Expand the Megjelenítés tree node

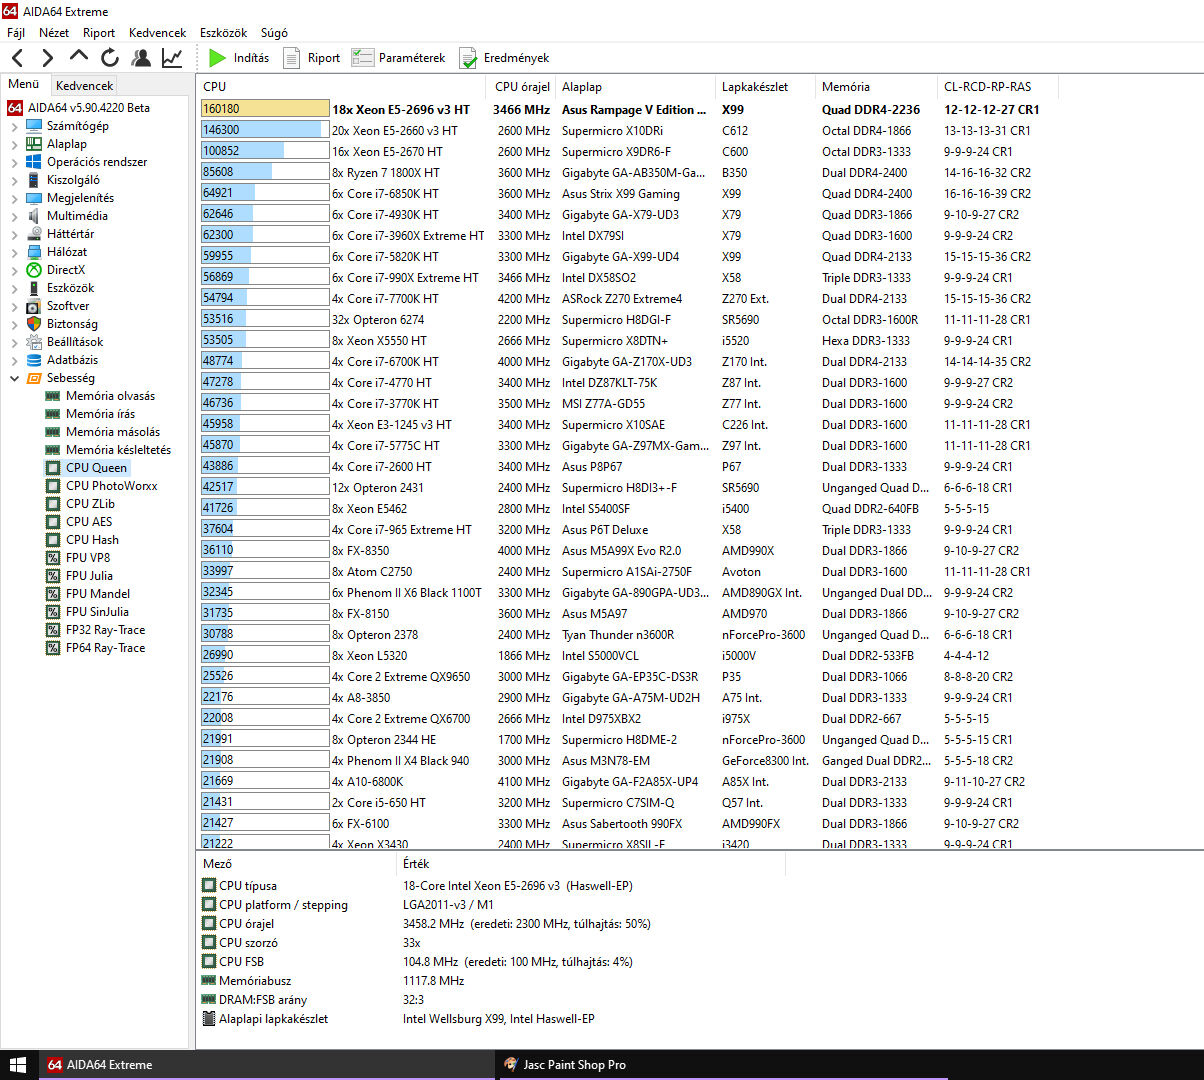click(x=14, y=198)
